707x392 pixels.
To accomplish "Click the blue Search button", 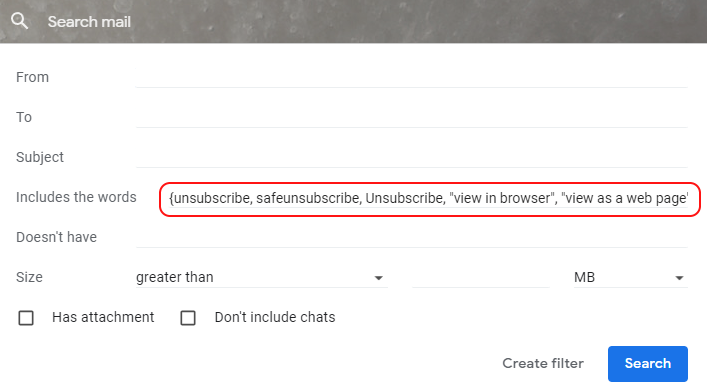I will click(647, 364).
